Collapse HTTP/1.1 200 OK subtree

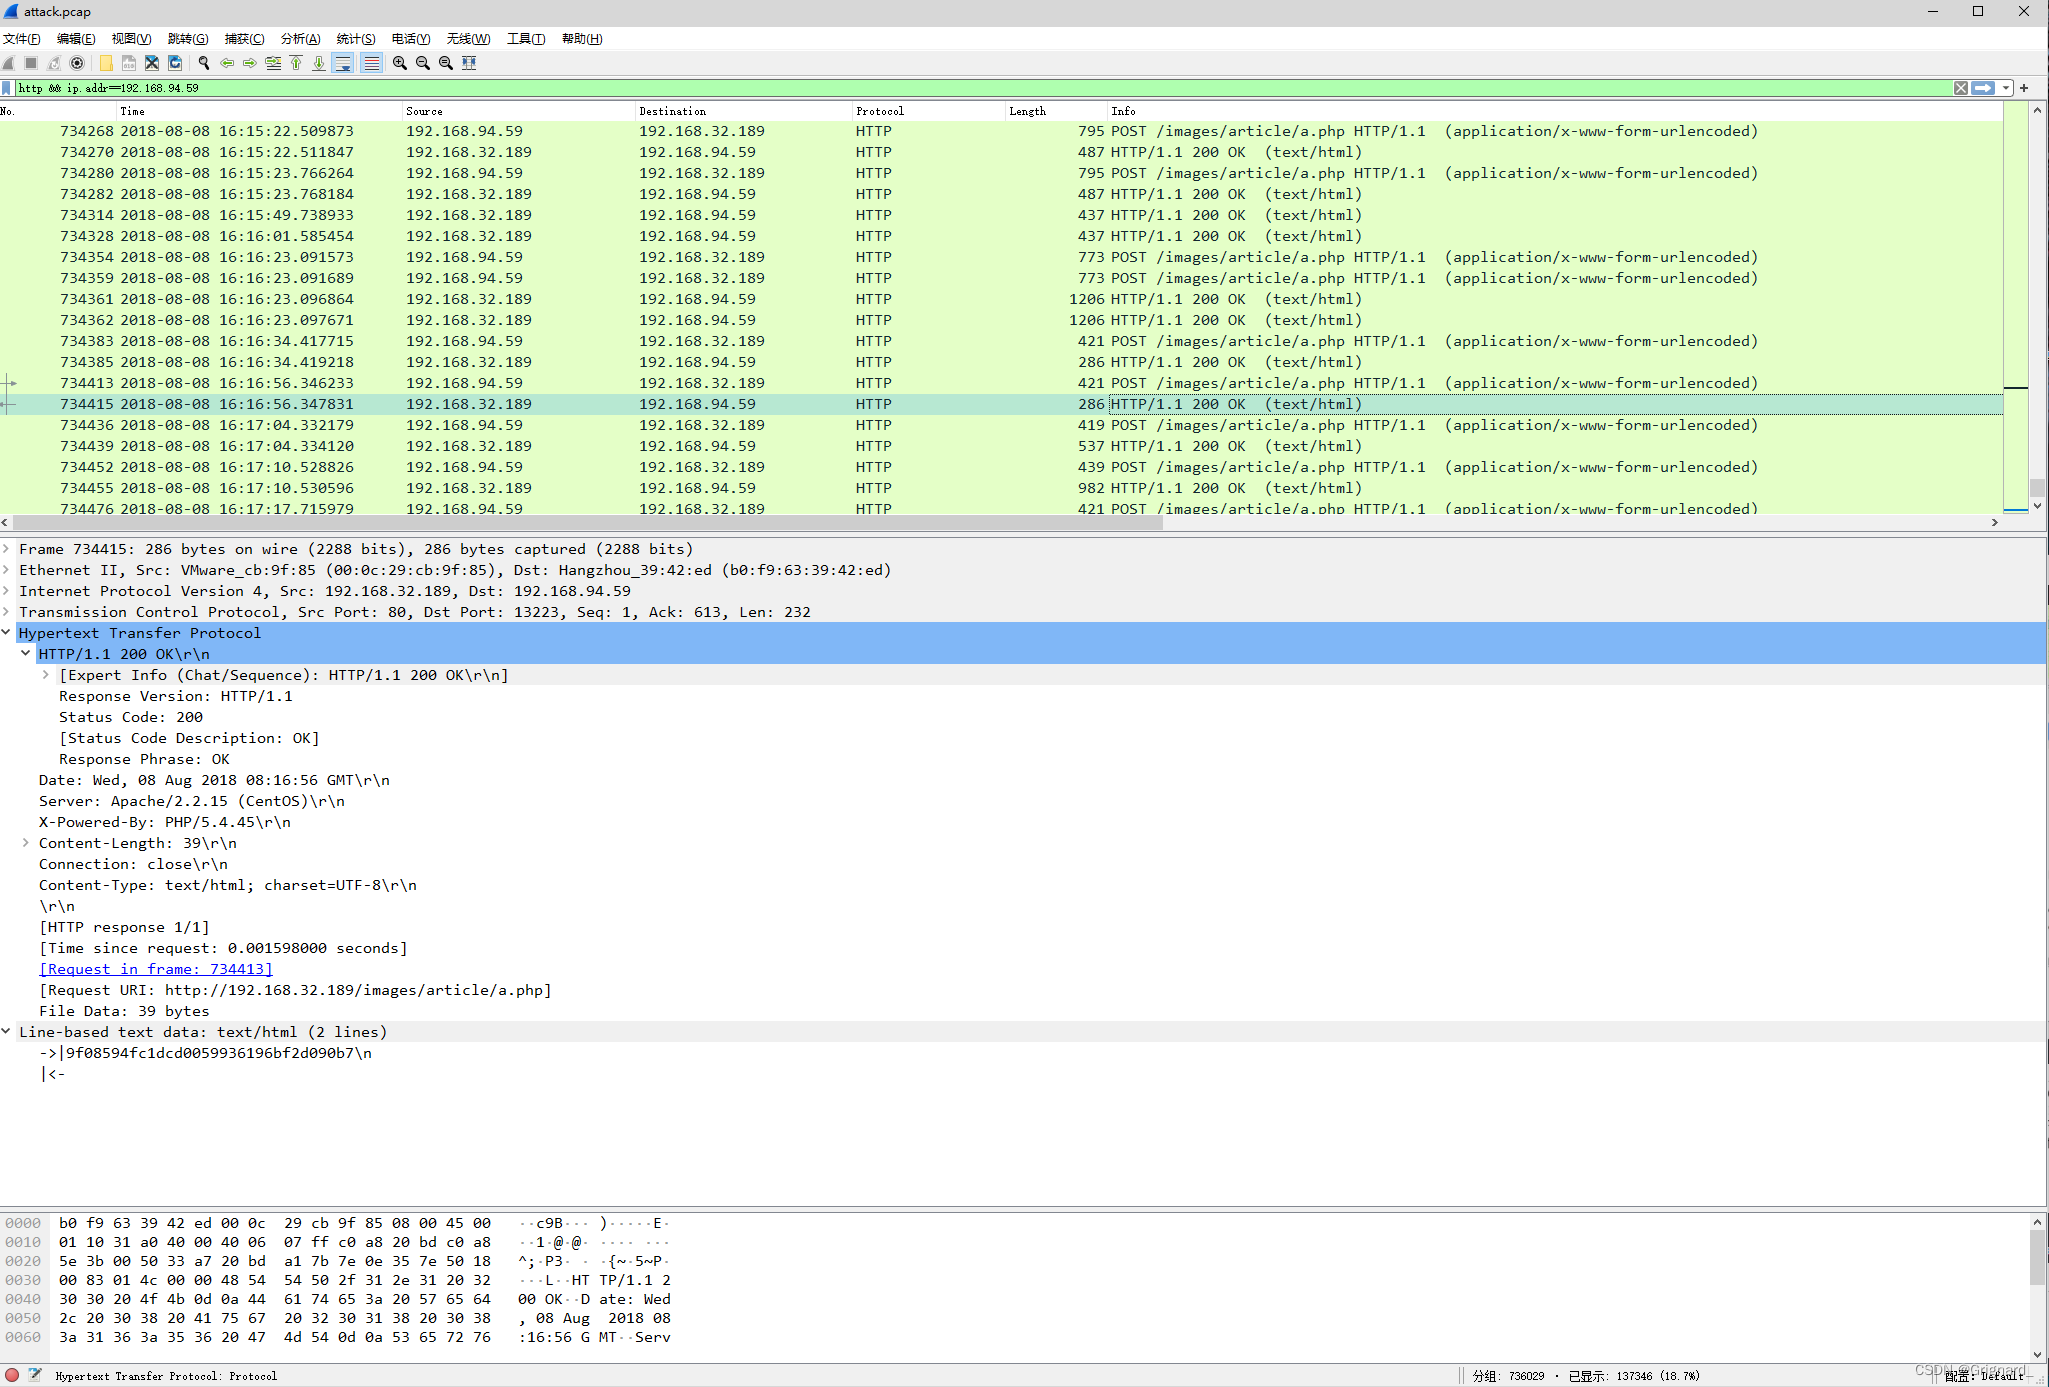coord(26,653)
